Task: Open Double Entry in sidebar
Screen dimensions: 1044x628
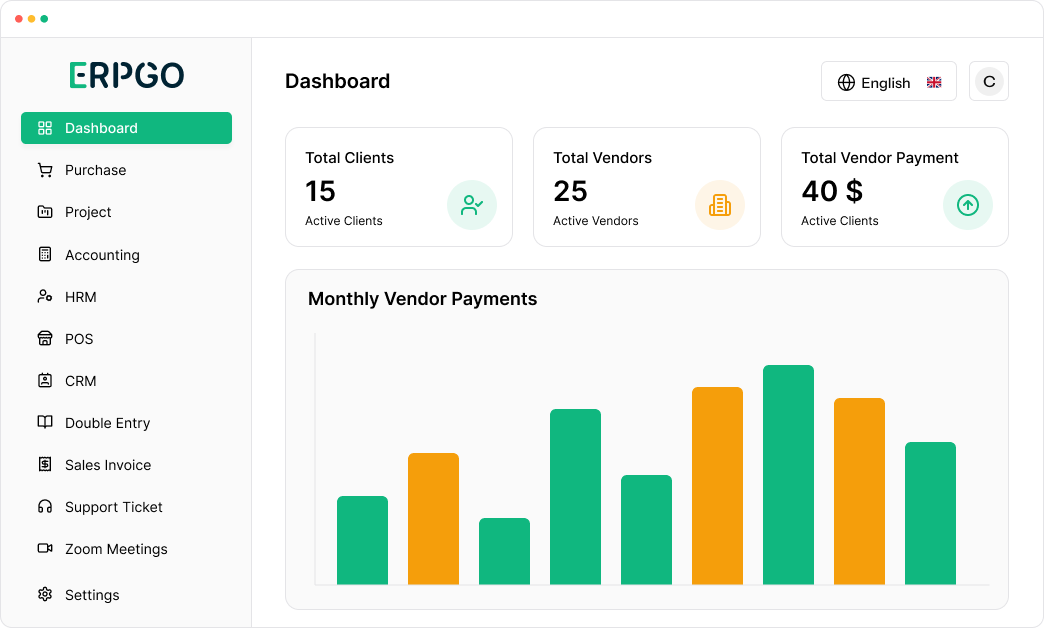Action: coord(127,422)
